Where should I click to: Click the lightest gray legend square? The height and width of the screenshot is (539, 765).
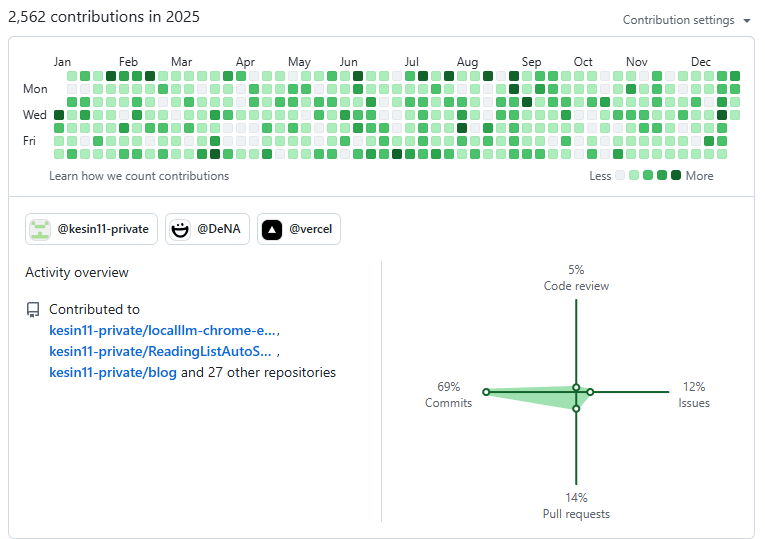(x=620, y=175)
